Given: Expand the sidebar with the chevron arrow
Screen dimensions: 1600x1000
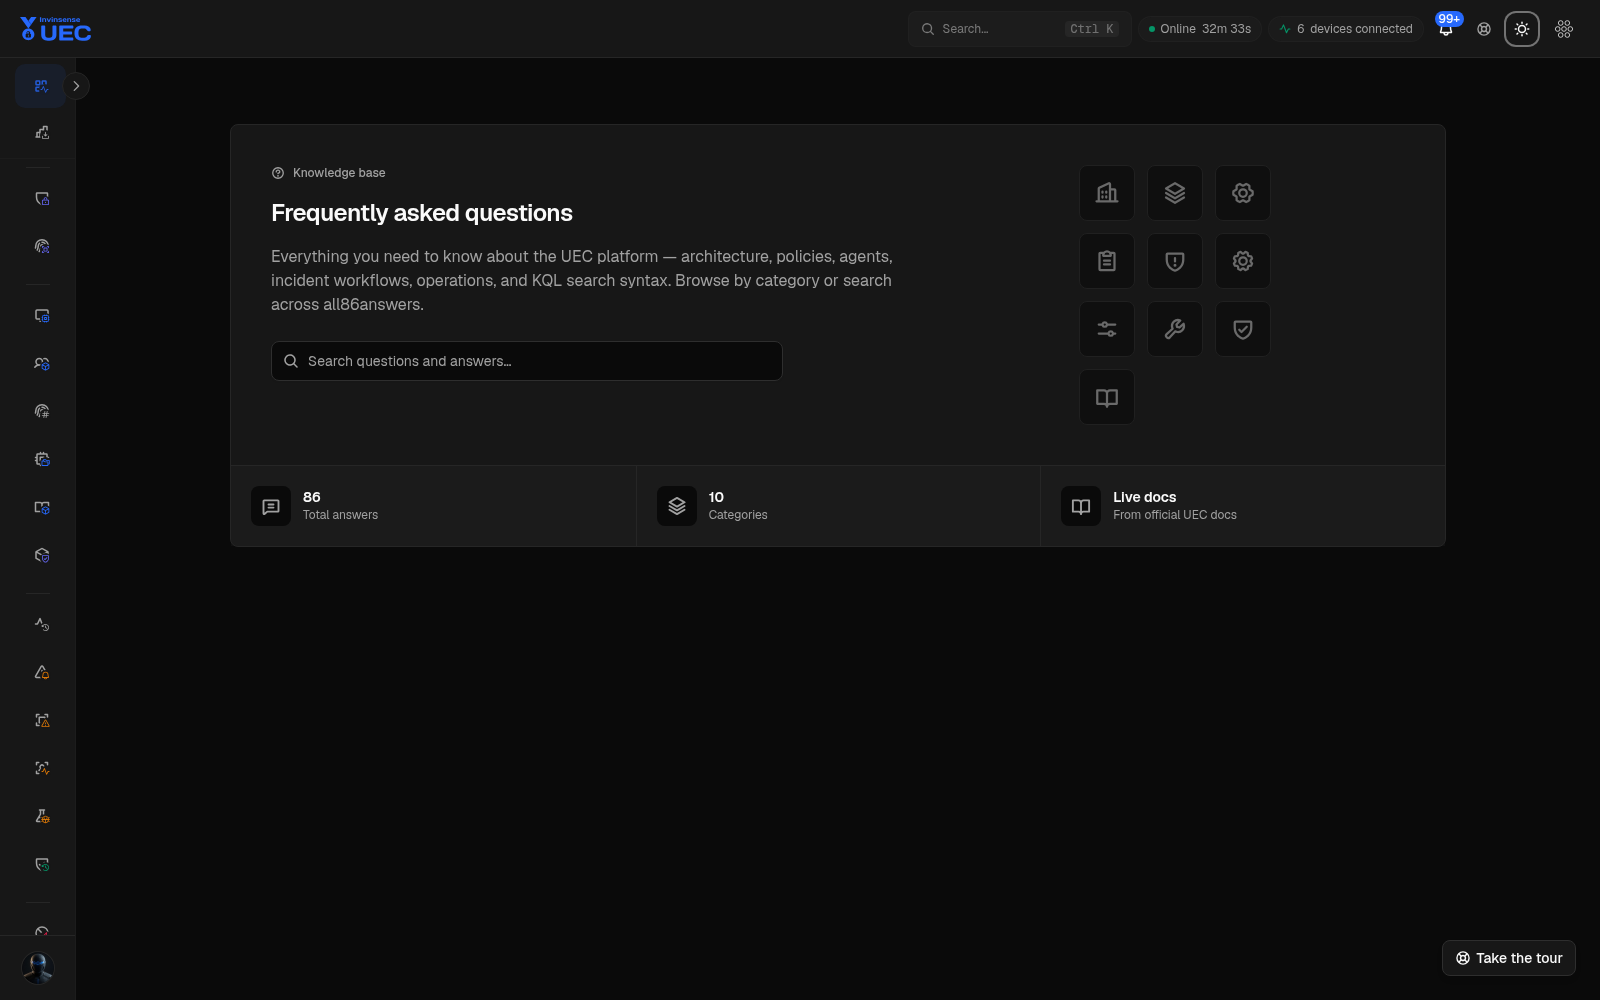Looking at the screenshot, I should click(76, 86).
